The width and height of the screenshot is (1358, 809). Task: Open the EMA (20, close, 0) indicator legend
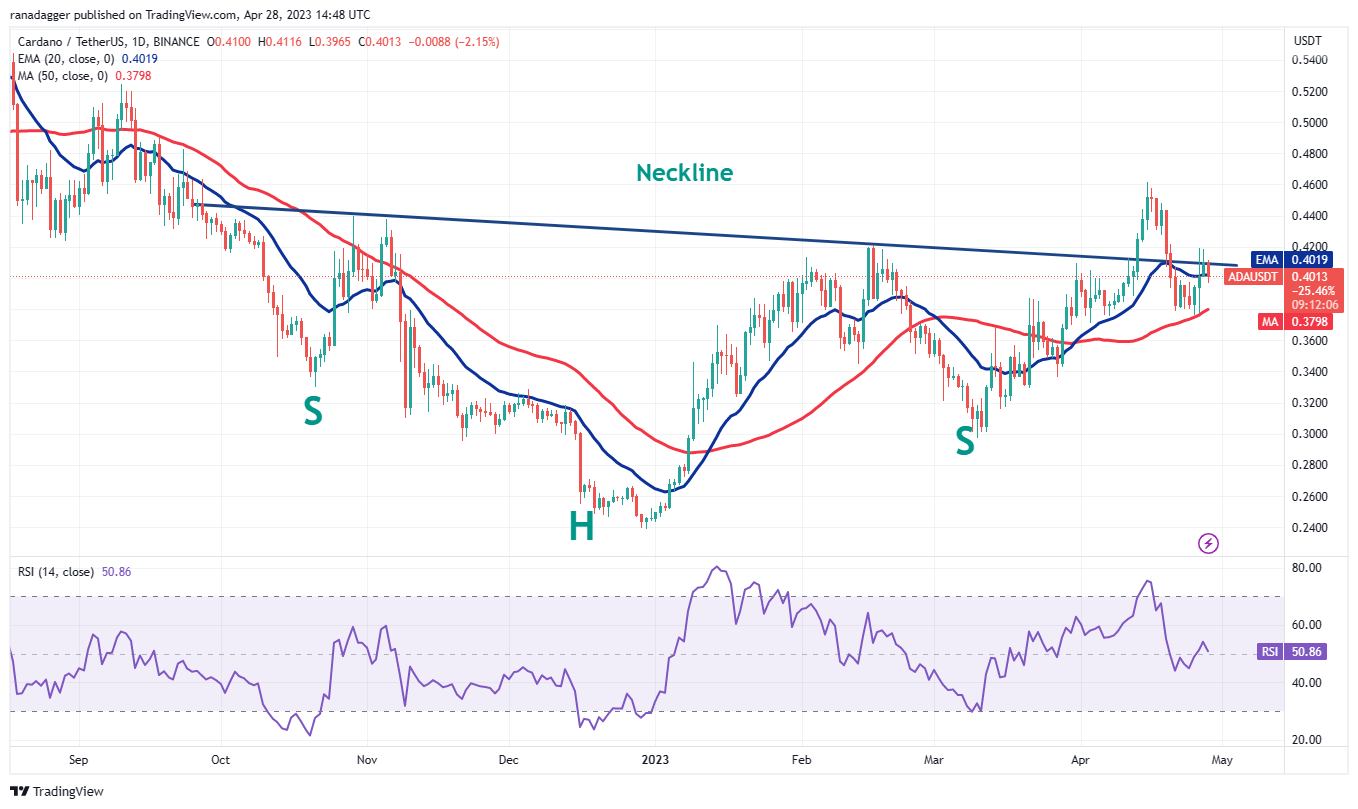point(85,59)
